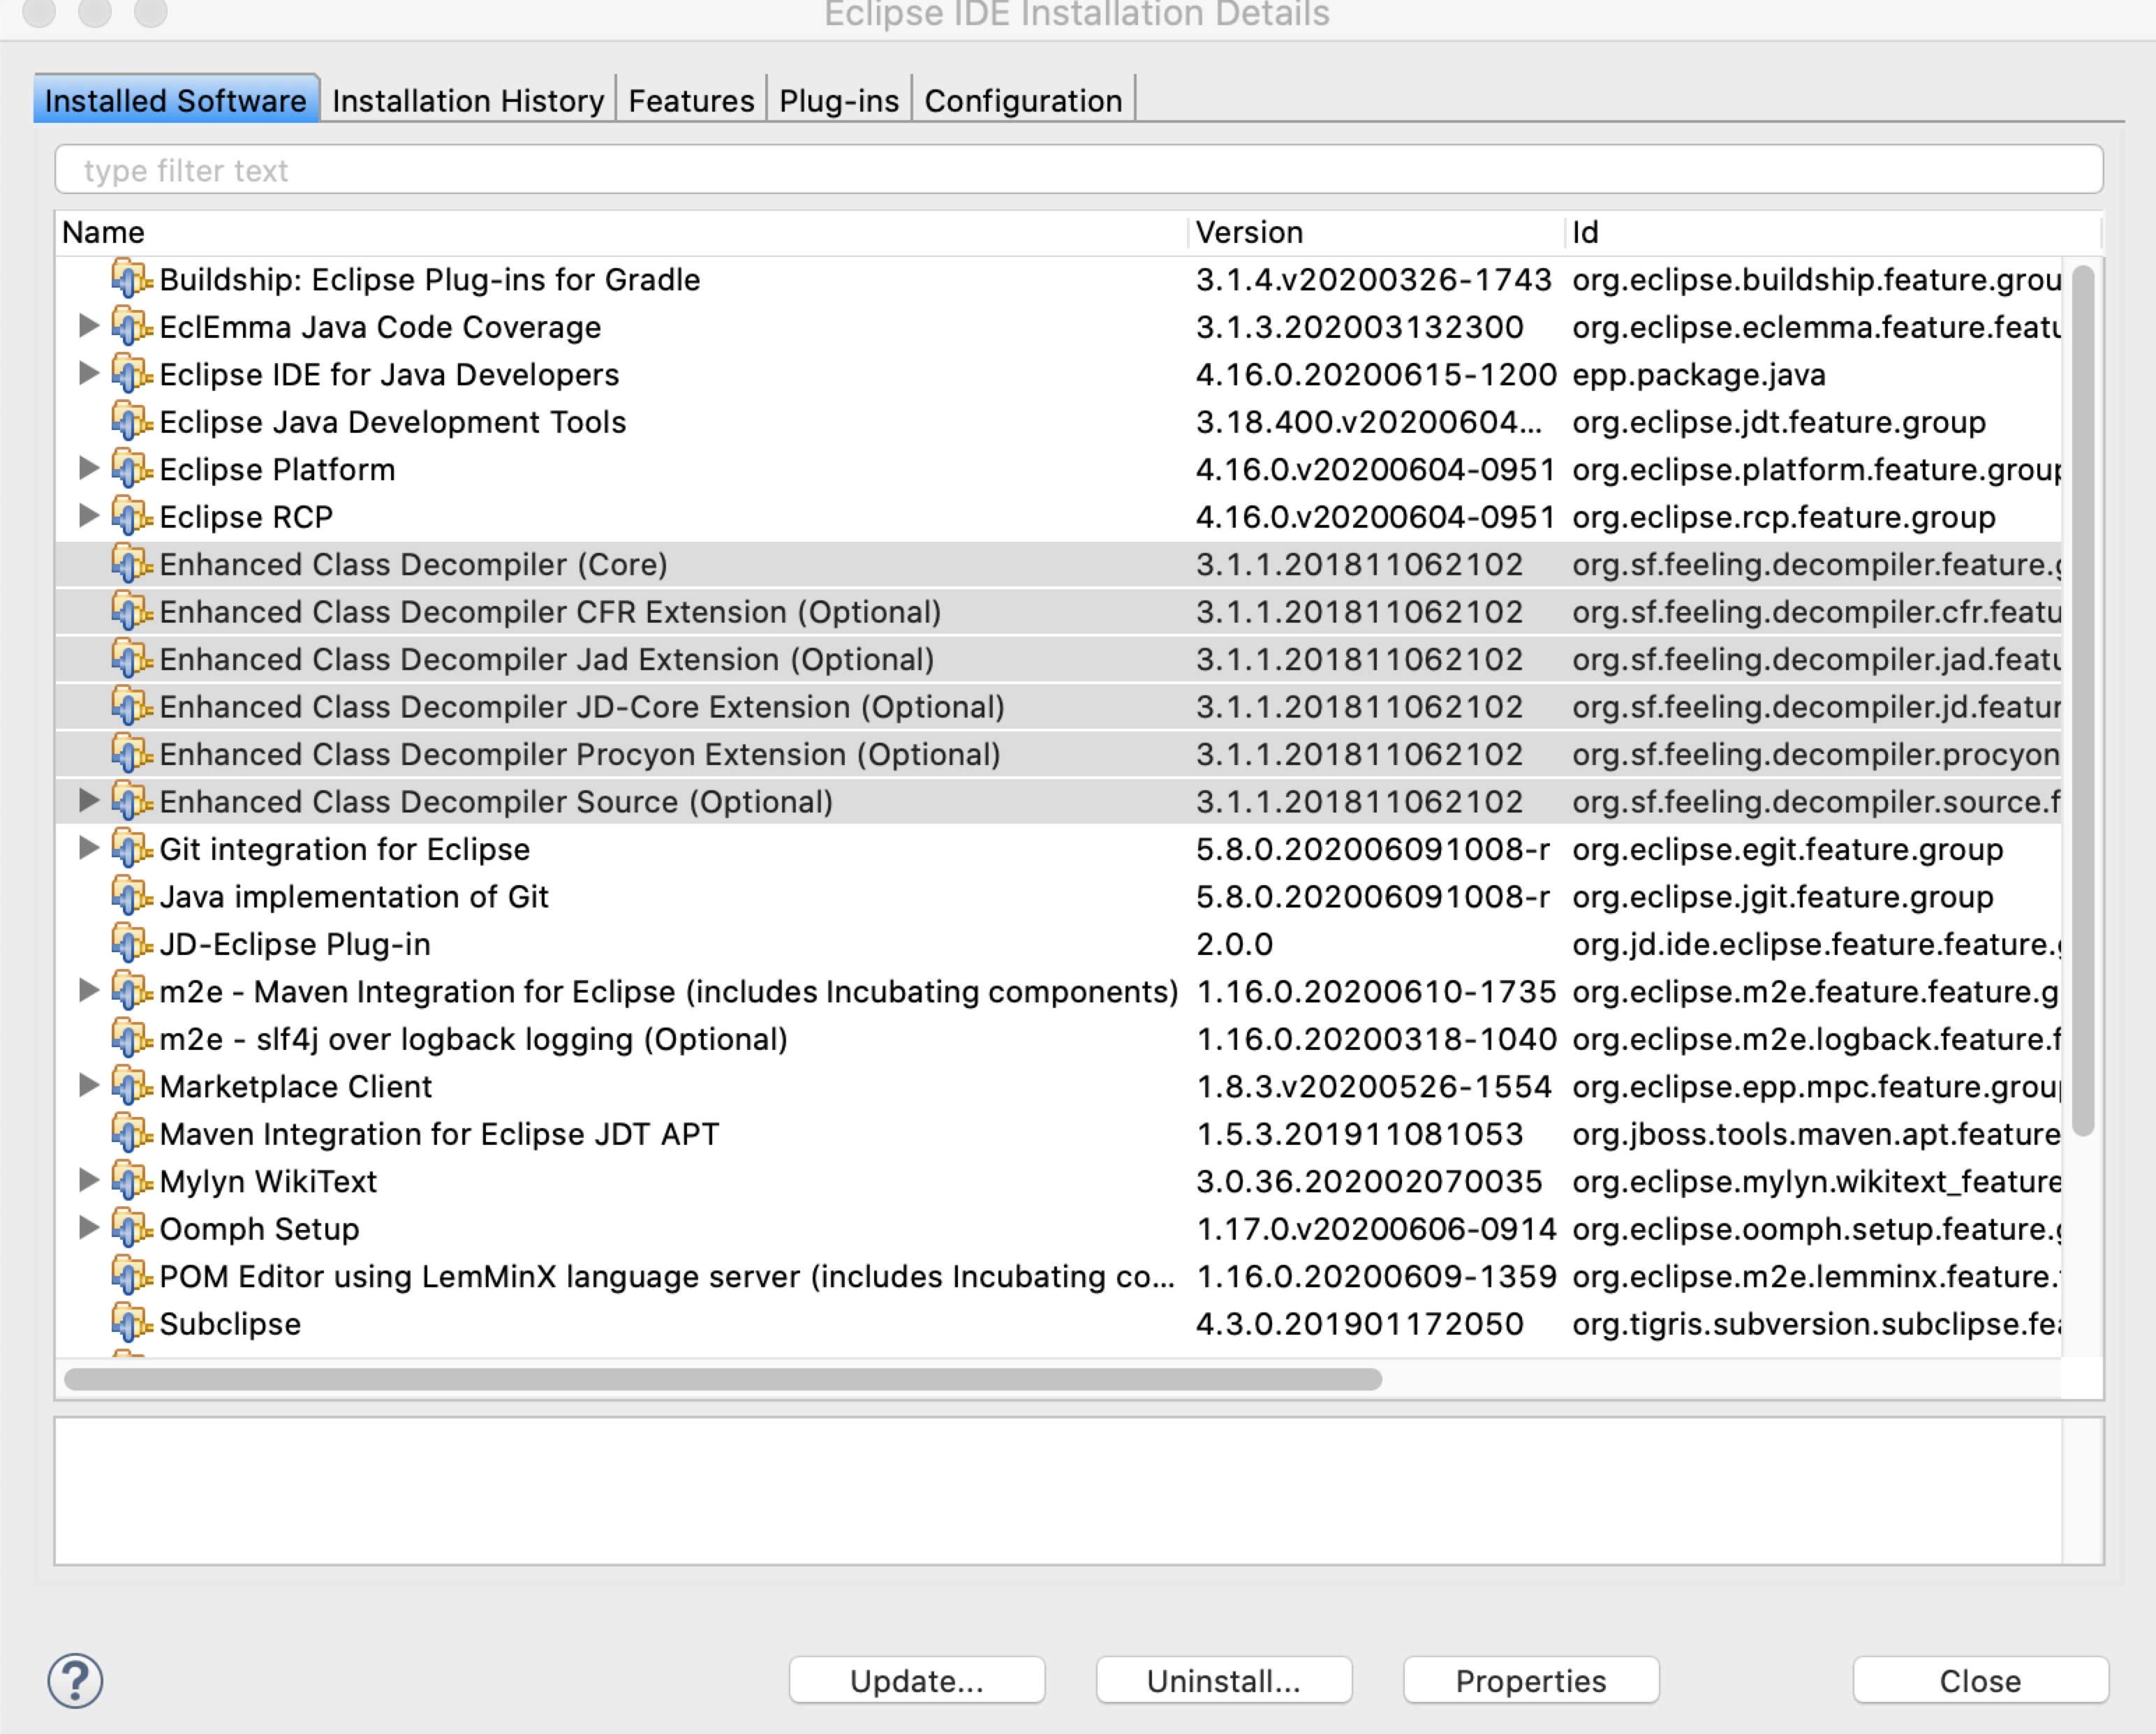This screenshot has height=1734, width=2156.
Task: Select the org.eclipse.egit.feature.group id cell
Action: pyautogui.click(x=1788, y=849)
